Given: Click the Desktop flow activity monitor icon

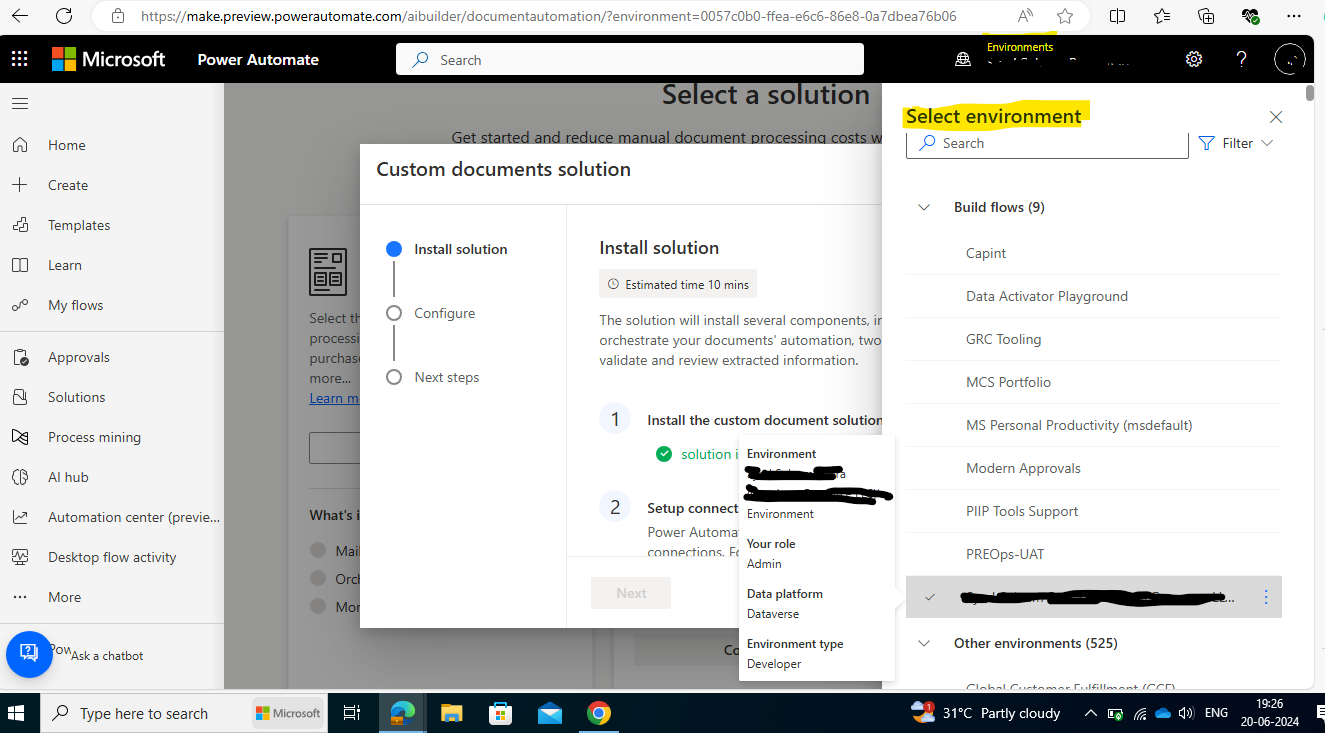Looking at the screenshot, I should pos(20,557).
